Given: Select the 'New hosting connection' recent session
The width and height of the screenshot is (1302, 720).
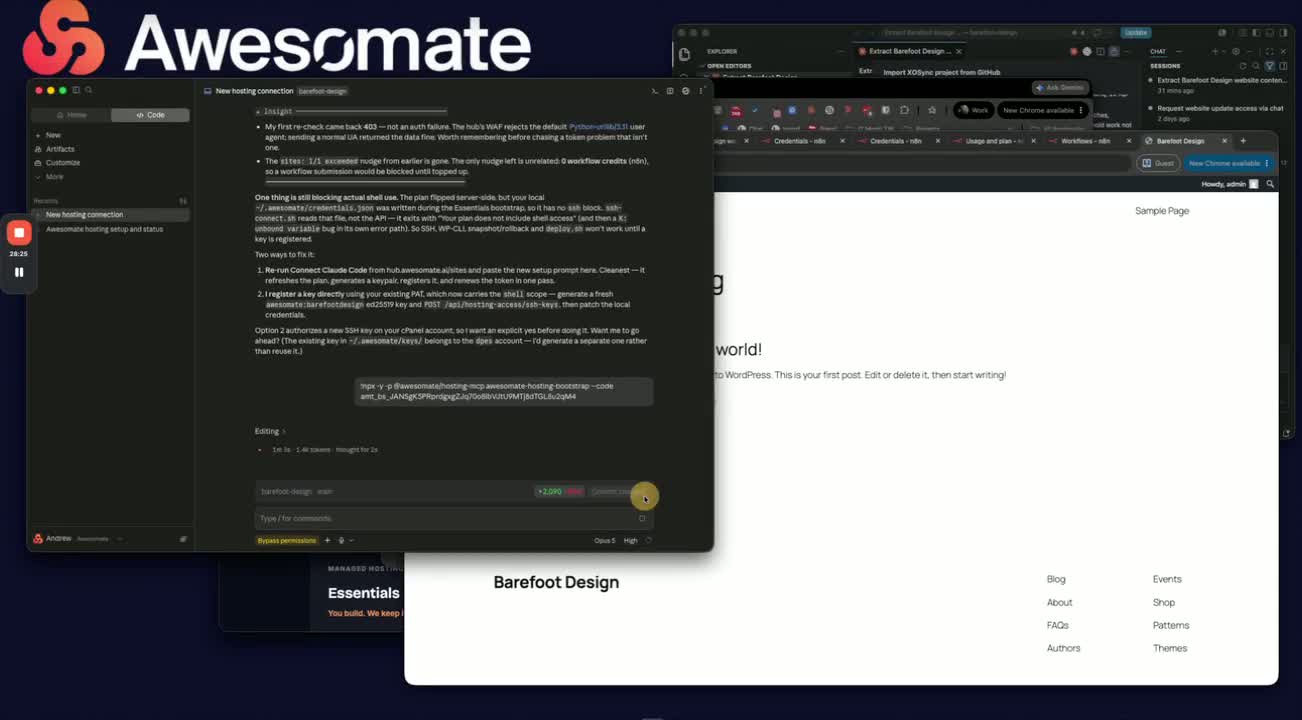Looking at the screenshot, I should 111,215.
